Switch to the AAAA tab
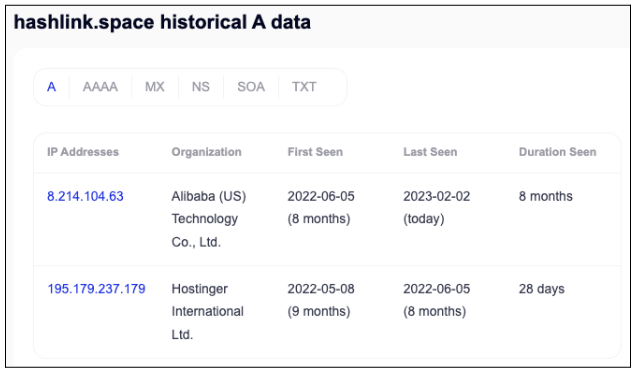 (100, 87)
